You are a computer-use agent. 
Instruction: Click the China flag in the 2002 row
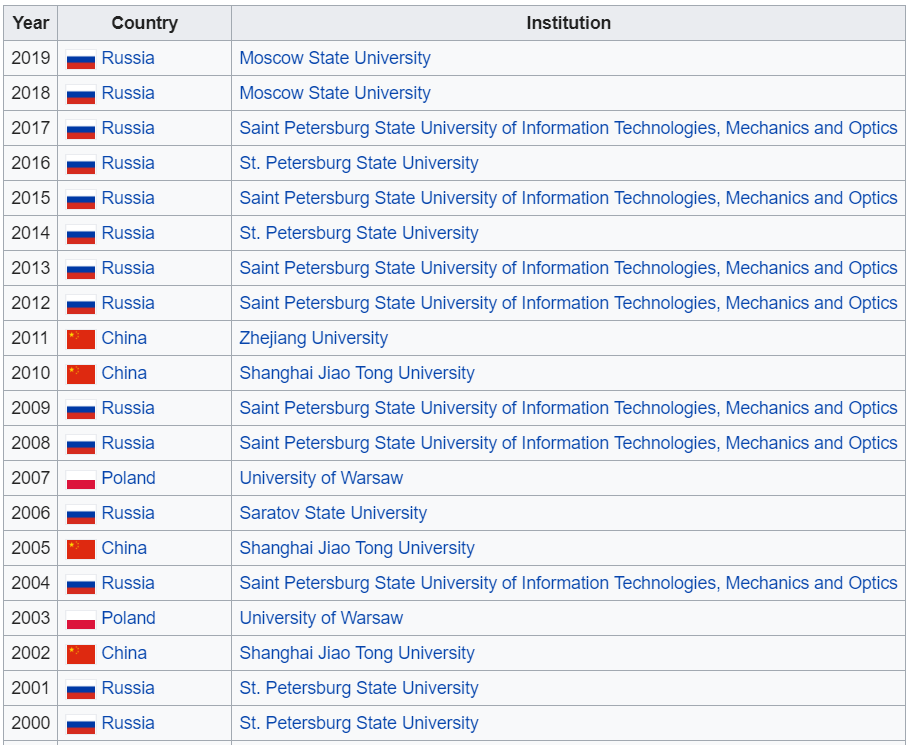pos(81,654)
